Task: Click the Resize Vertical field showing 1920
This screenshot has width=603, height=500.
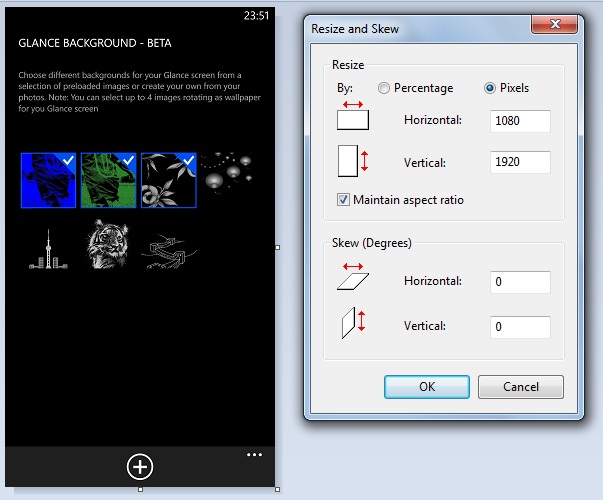Action: click(521, 162)
